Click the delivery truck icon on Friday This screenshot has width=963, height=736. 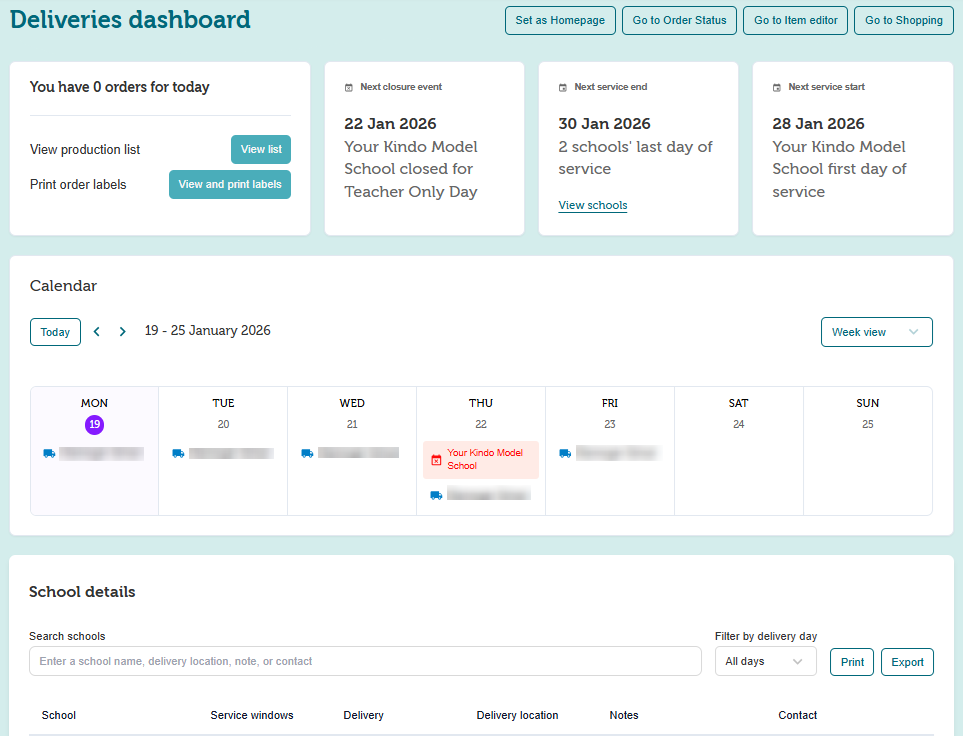pos(565,453)
